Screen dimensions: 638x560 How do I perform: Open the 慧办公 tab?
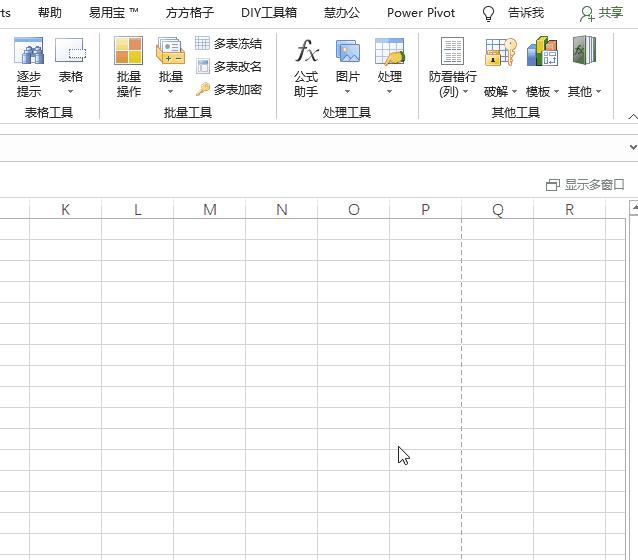[342, 13]
